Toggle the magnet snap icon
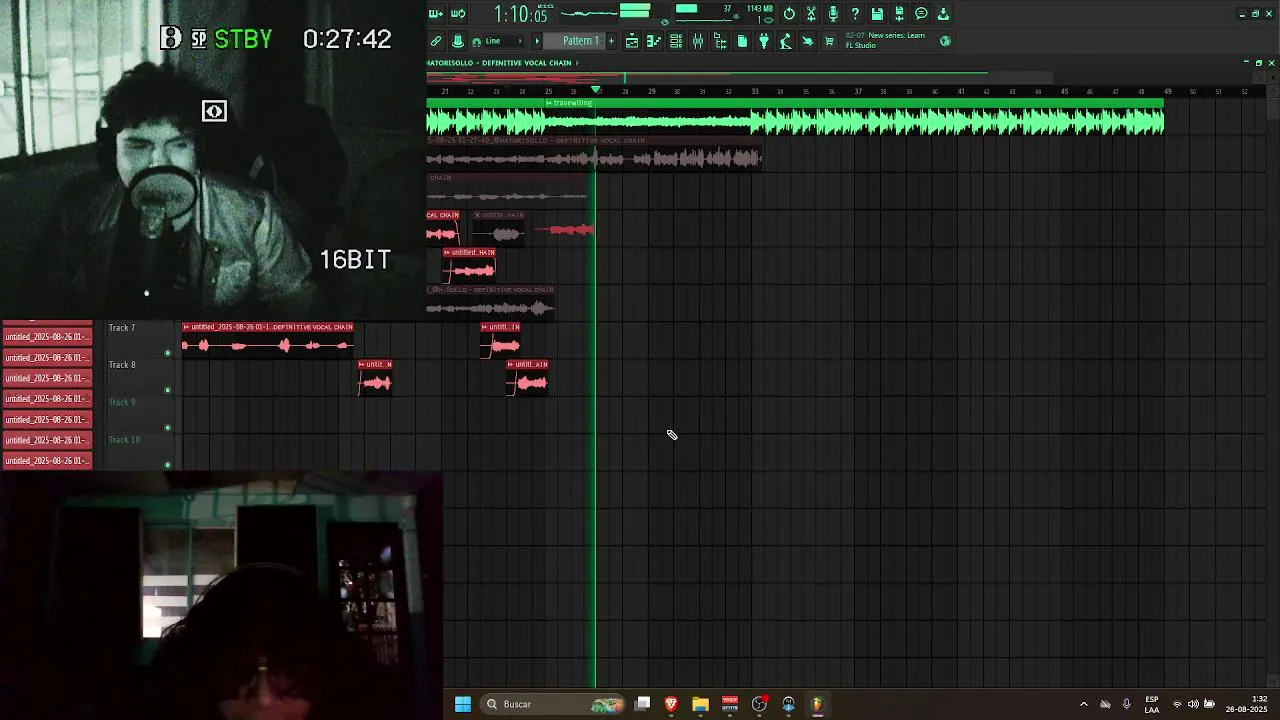This screenshot has width=1280, height=720. (x=476, y=41)
